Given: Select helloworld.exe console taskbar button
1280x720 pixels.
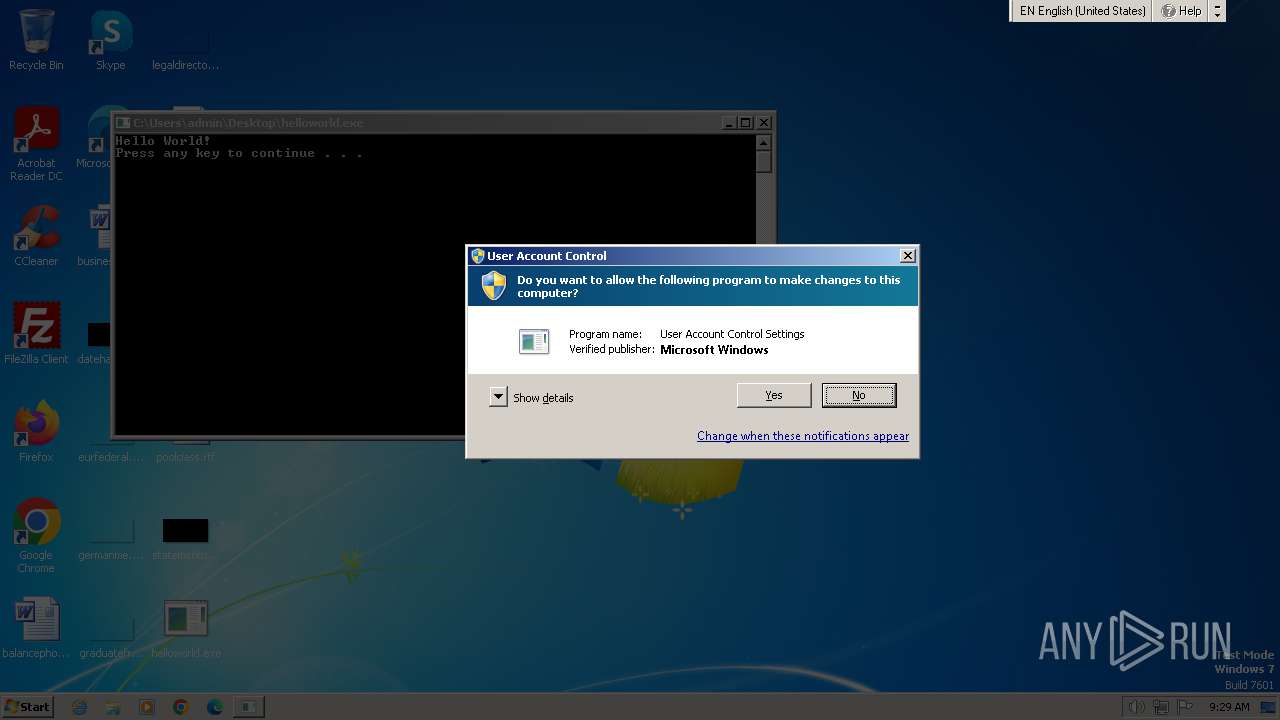Looking at the screenshot, I should tap(248, 707).
